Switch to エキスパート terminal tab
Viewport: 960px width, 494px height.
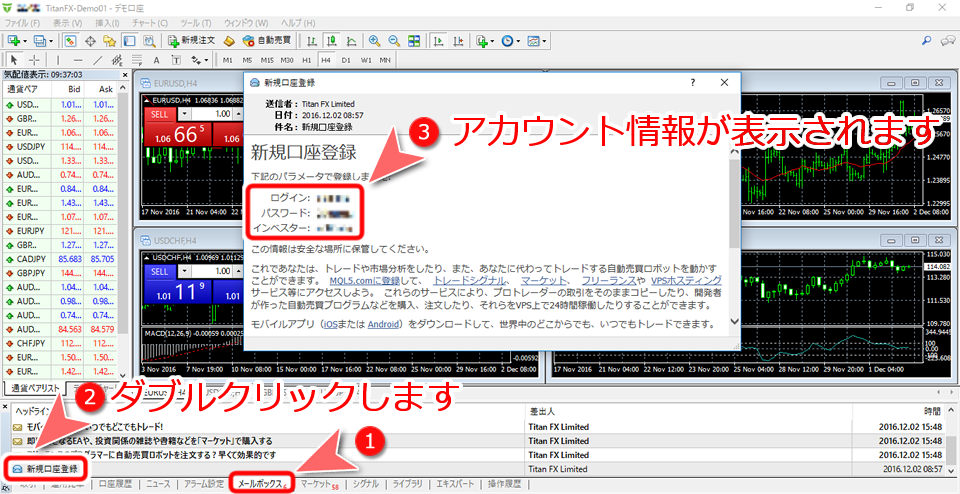[x=454, y=484]
